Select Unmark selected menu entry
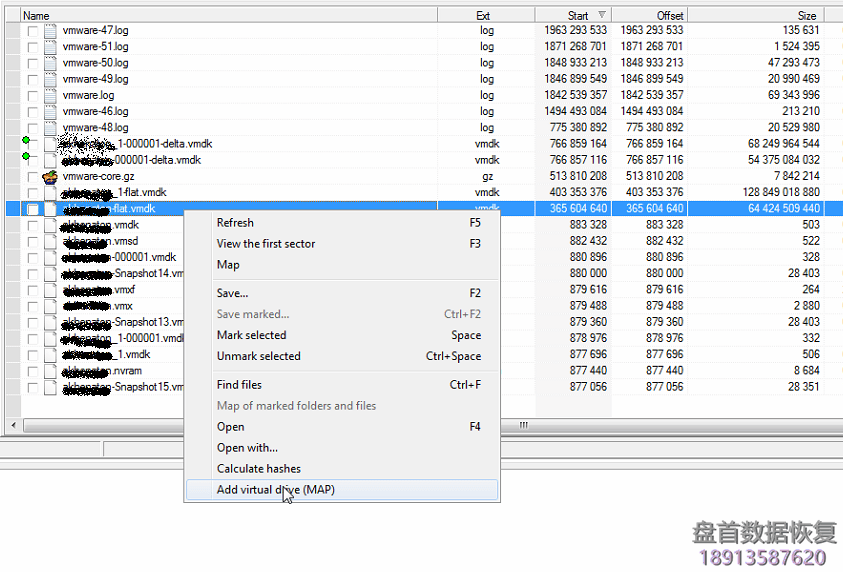The width and height of the screenshot is (843, 572). pos(342,356)
